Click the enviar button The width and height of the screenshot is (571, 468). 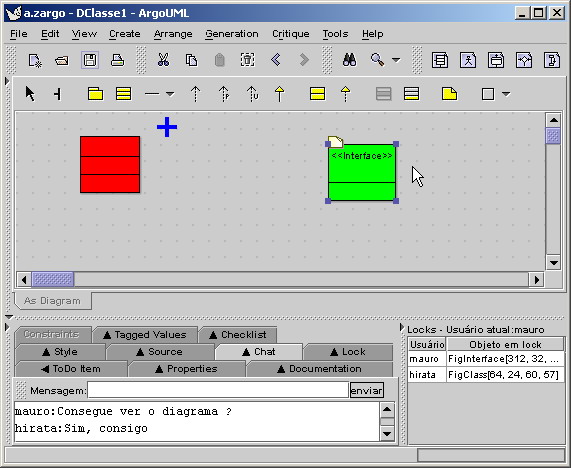(x=367, y=390)
